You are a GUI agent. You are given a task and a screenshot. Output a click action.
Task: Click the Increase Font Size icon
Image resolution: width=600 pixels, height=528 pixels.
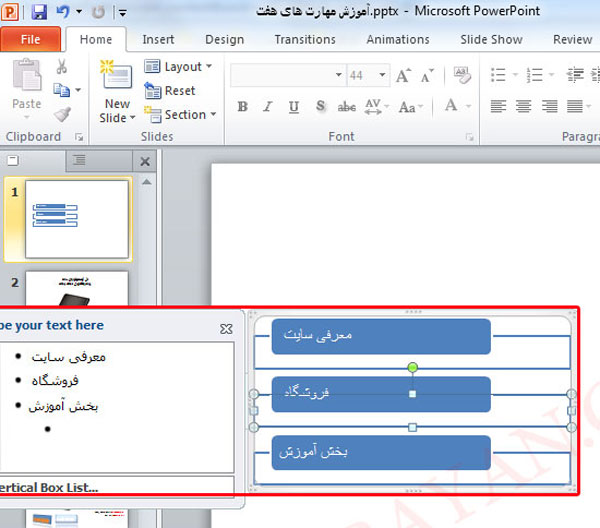click(x=403, y=76)
